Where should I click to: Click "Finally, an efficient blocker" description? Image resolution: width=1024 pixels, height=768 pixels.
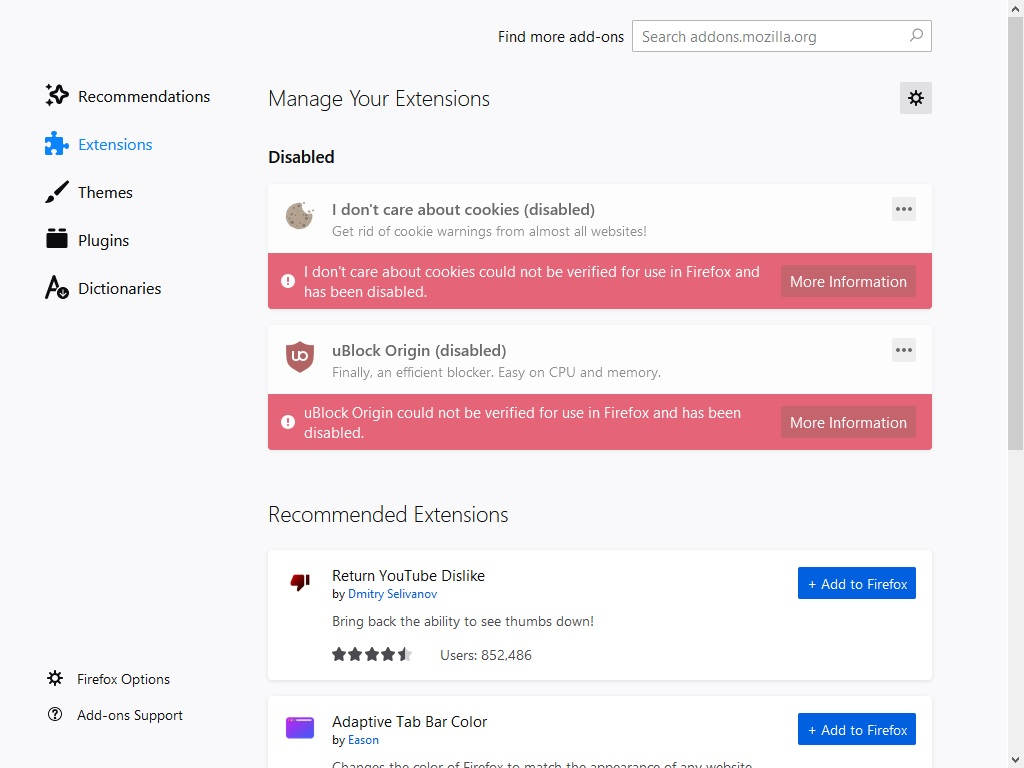tap(496, 372)
